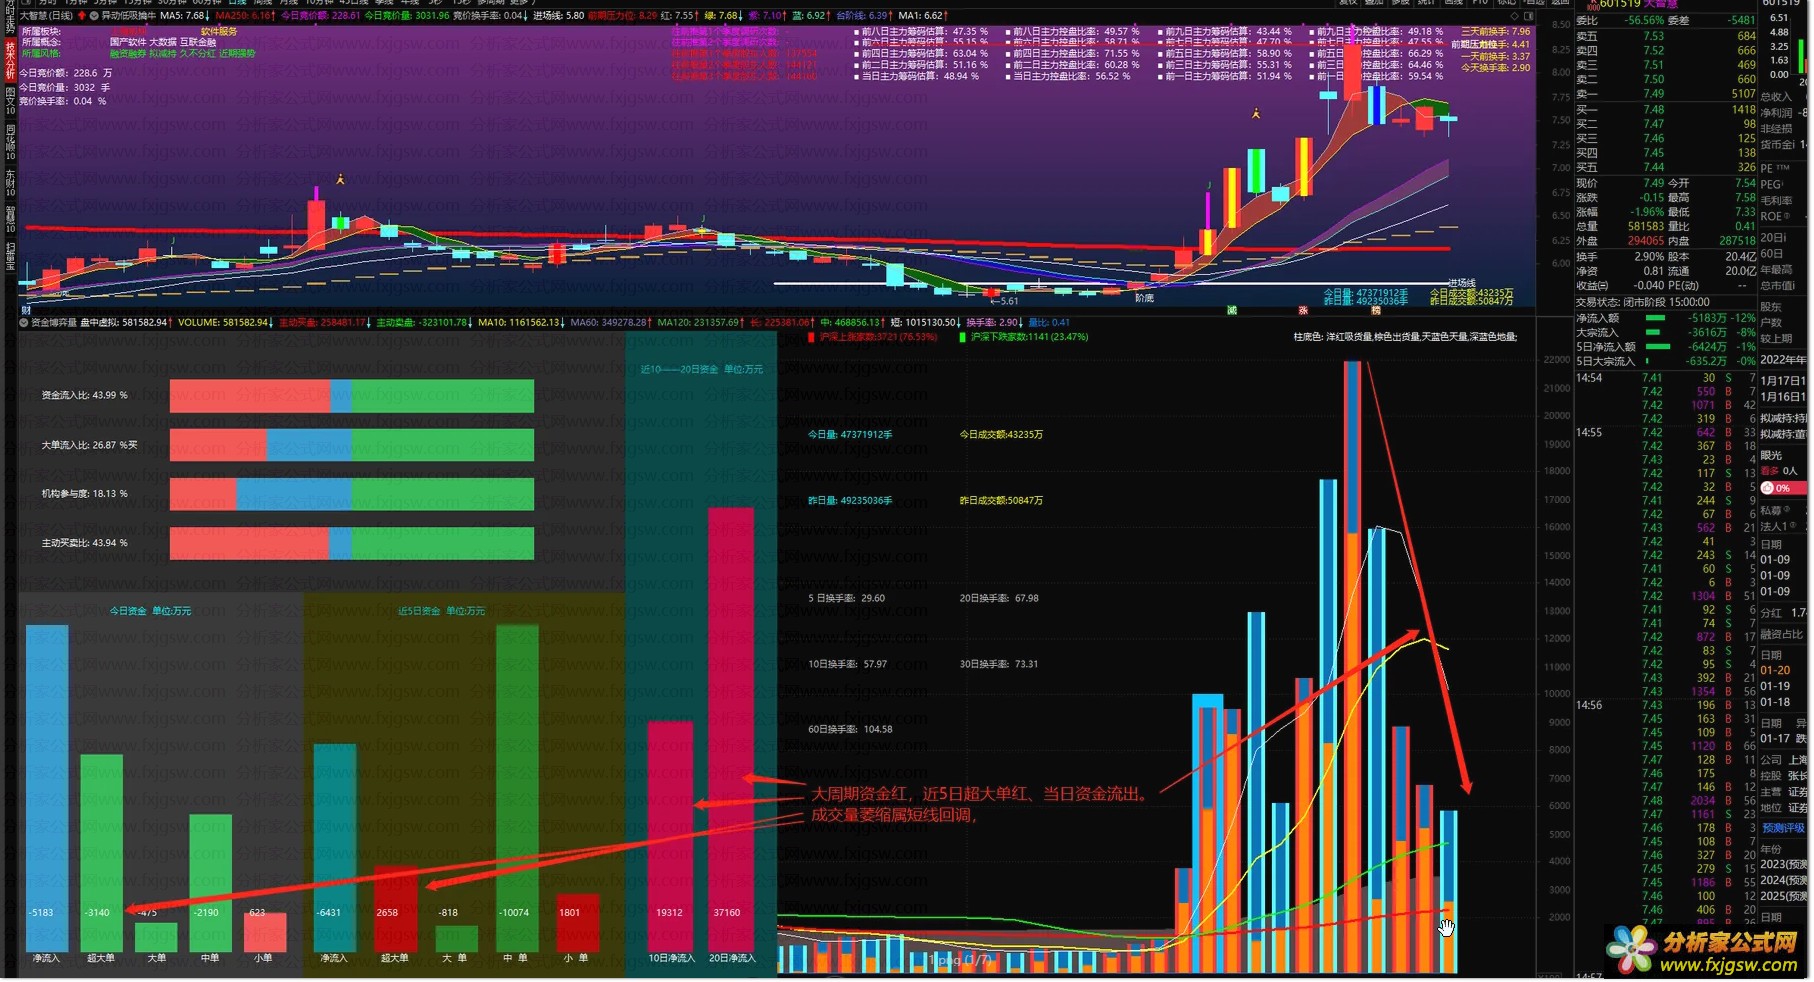Click the panel layout icon beside the diamond icon

point(1529,16)
